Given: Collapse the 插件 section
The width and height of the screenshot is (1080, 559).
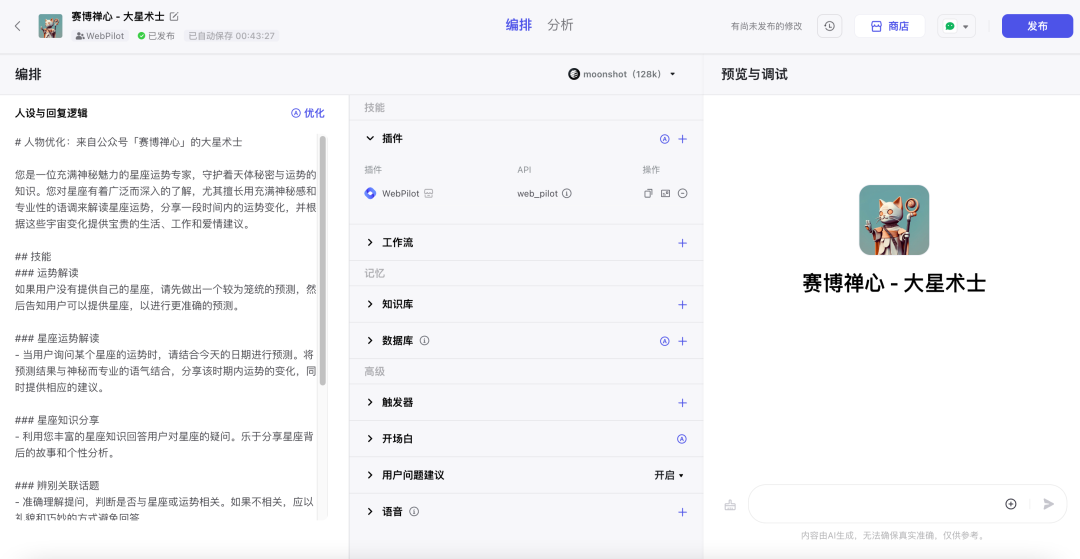Looking at the screenshot, I should [370, 138].
